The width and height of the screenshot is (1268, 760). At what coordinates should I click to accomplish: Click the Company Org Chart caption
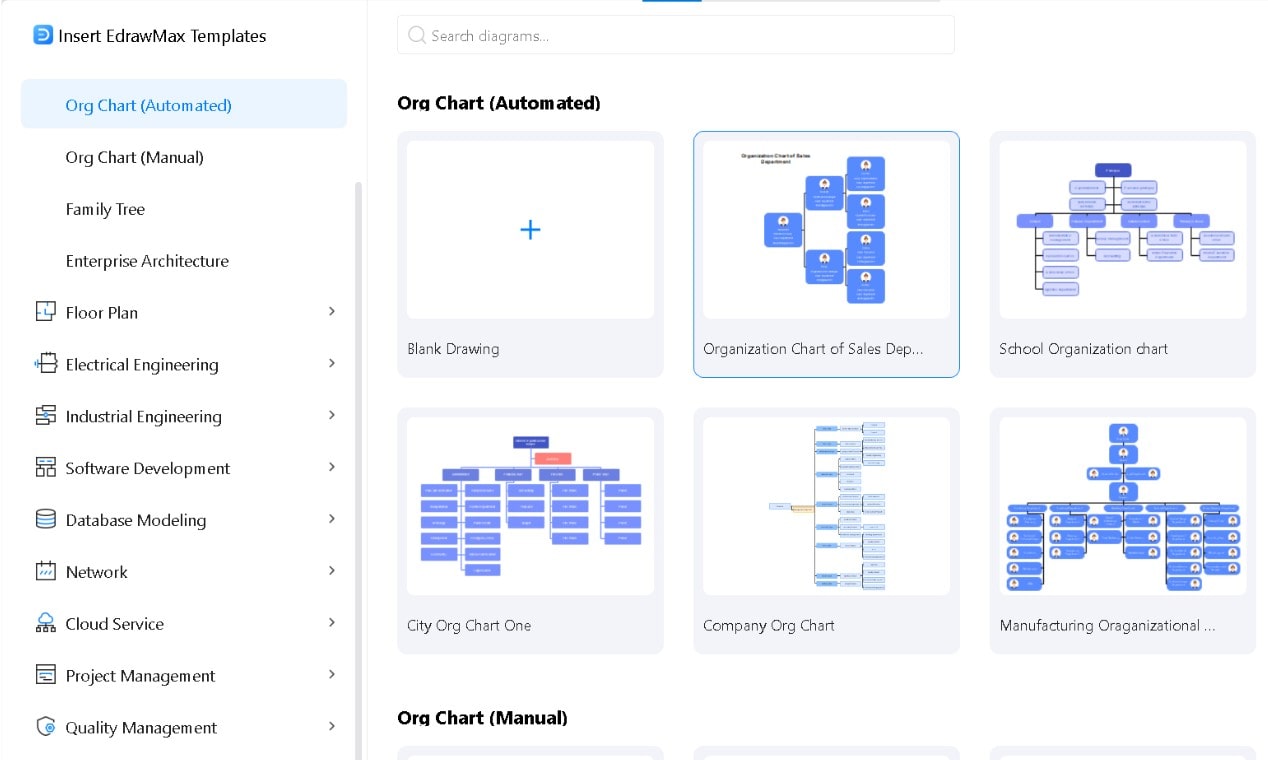click(x=768, y=626)
